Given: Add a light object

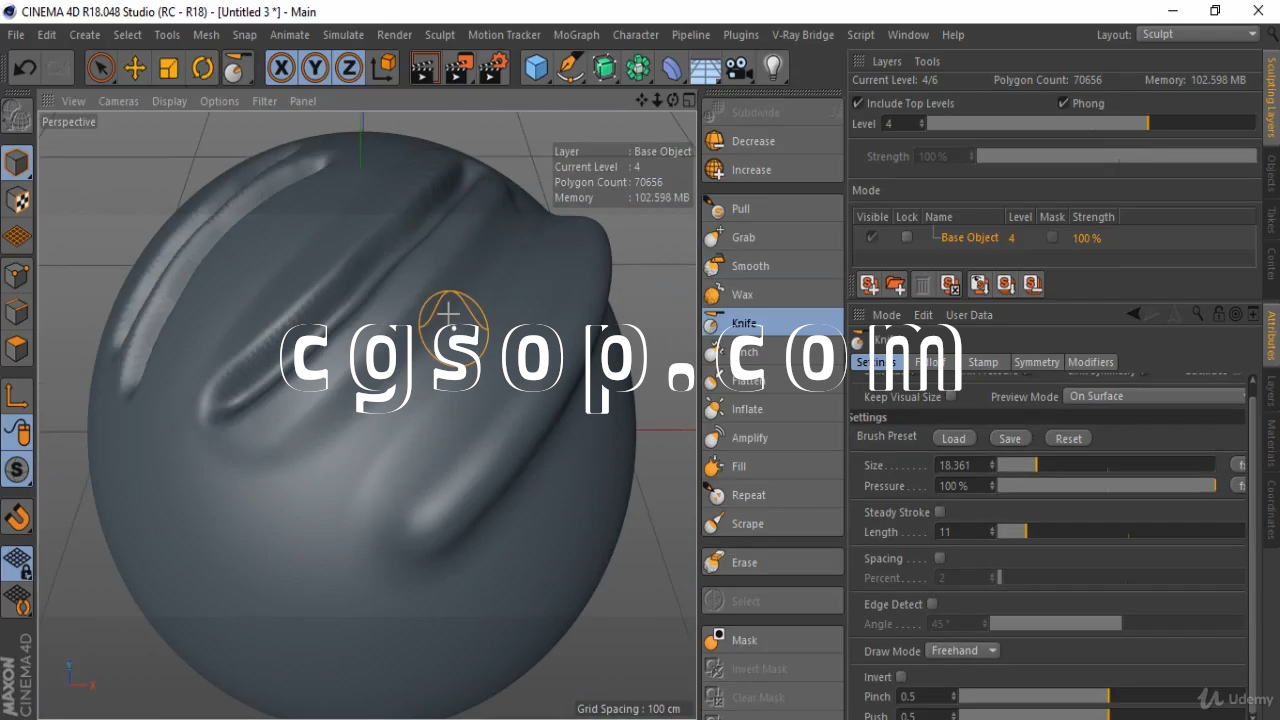Looking at the screenshot, I should point(773,68).
